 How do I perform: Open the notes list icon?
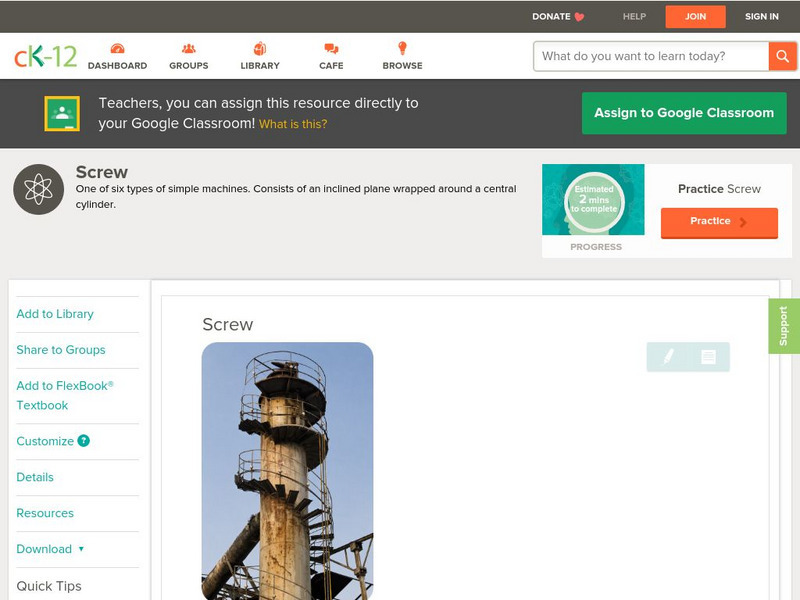point(708,357)
